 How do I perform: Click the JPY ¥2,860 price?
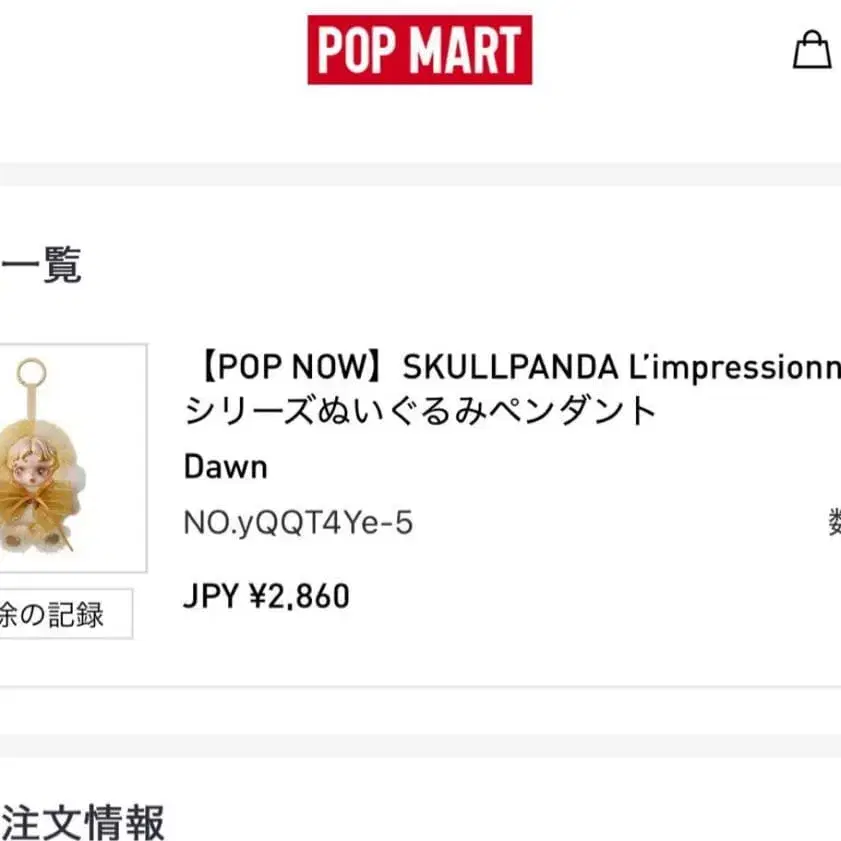[267, 596]
